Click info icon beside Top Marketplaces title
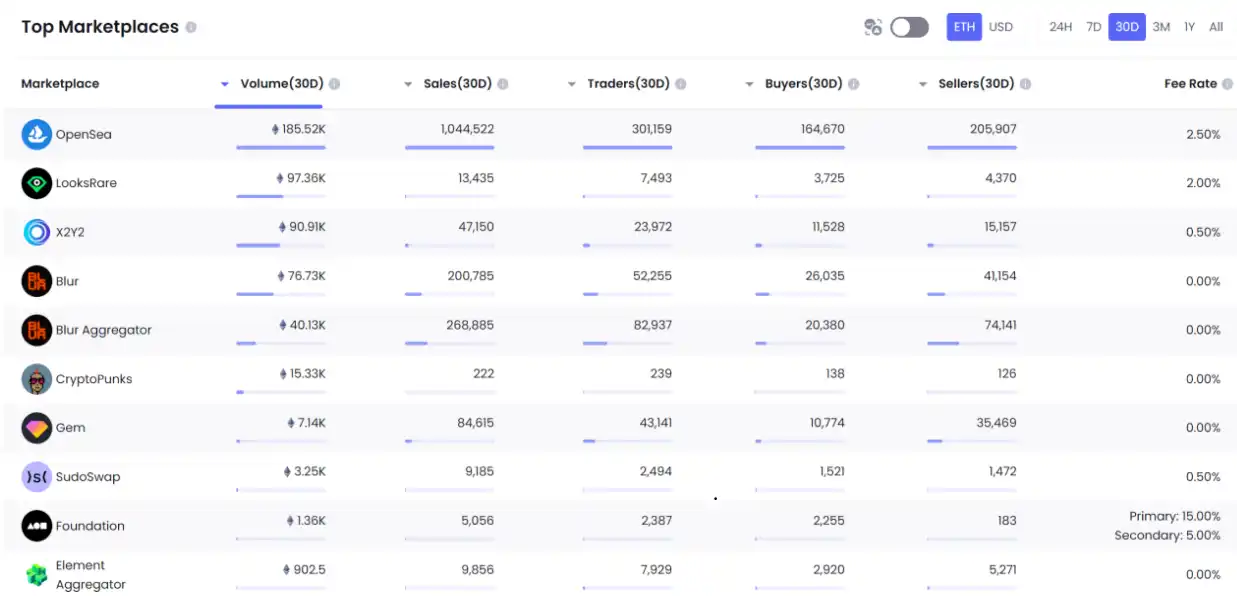 [191, 28]
